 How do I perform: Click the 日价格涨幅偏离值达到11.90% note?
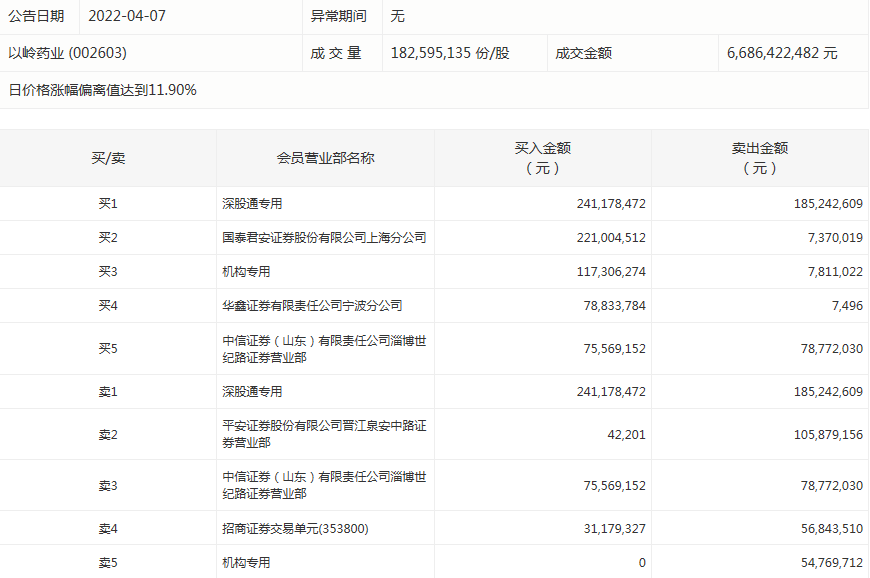pyautogui.click(x=103, y=90)
